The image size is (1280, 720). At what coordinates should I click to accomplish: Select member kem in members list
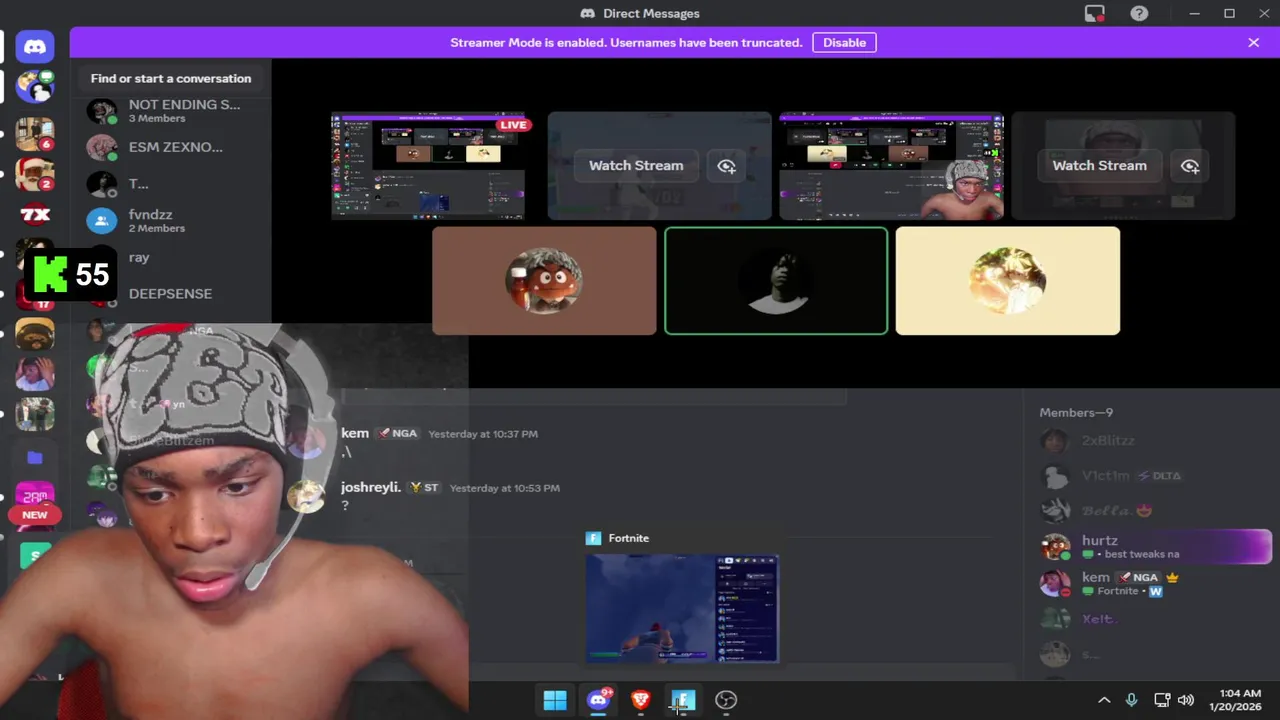coord(1156,584)
